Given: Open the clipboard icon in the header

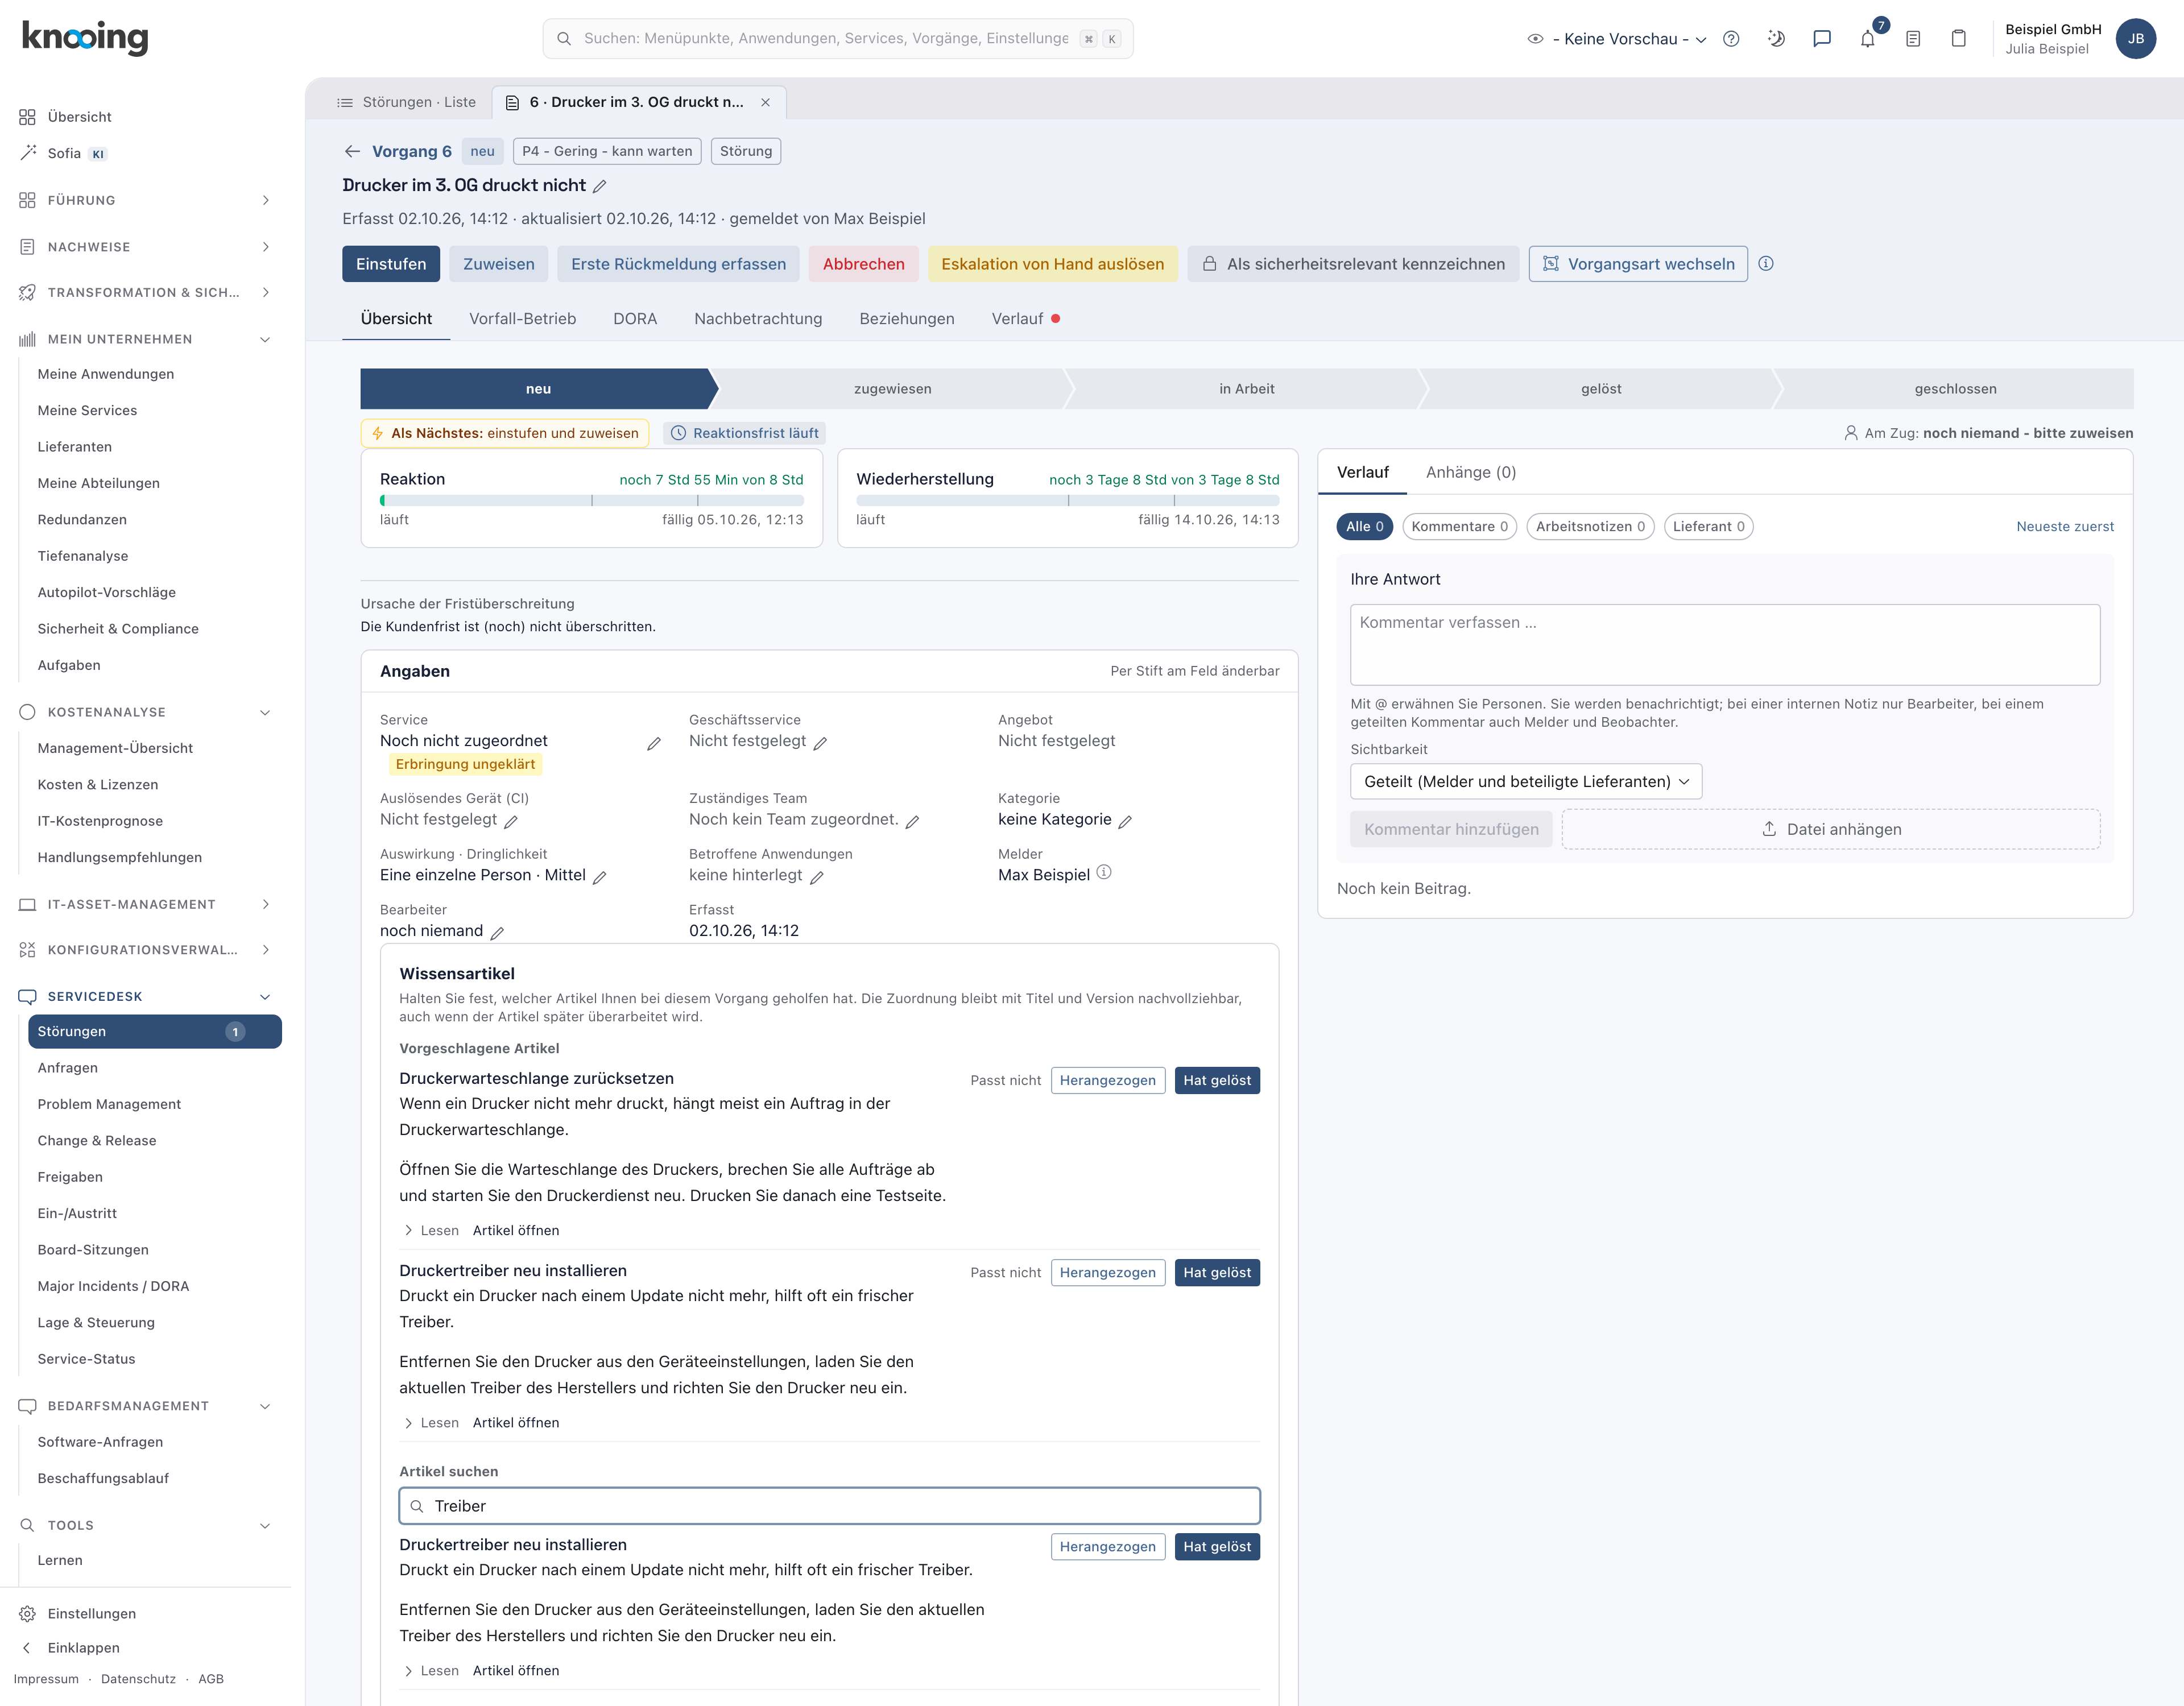Looking at the screenshot, I should pos(1958,39).
